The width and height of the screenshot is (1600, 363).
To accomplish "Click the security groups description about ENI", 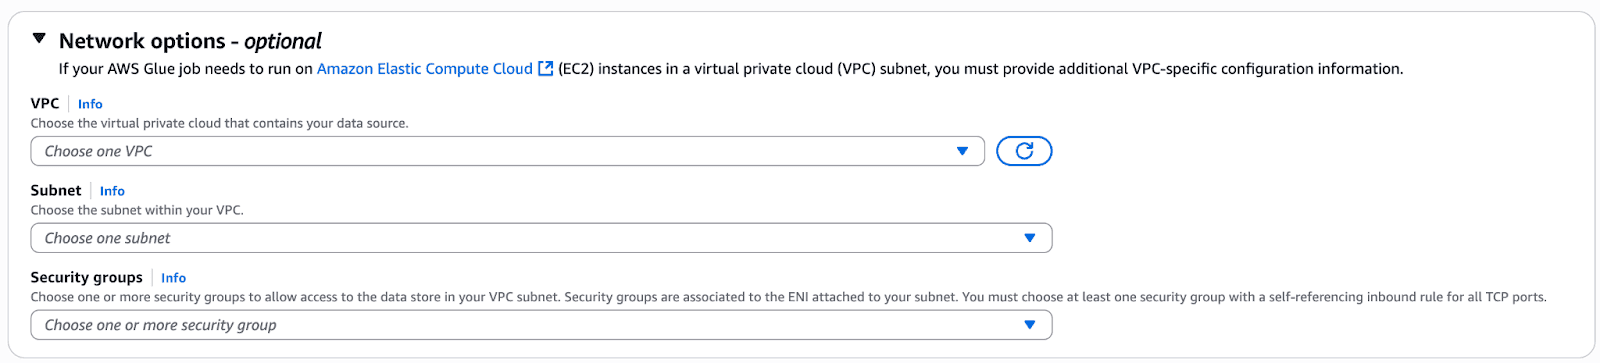I will [x=789, y=297].
